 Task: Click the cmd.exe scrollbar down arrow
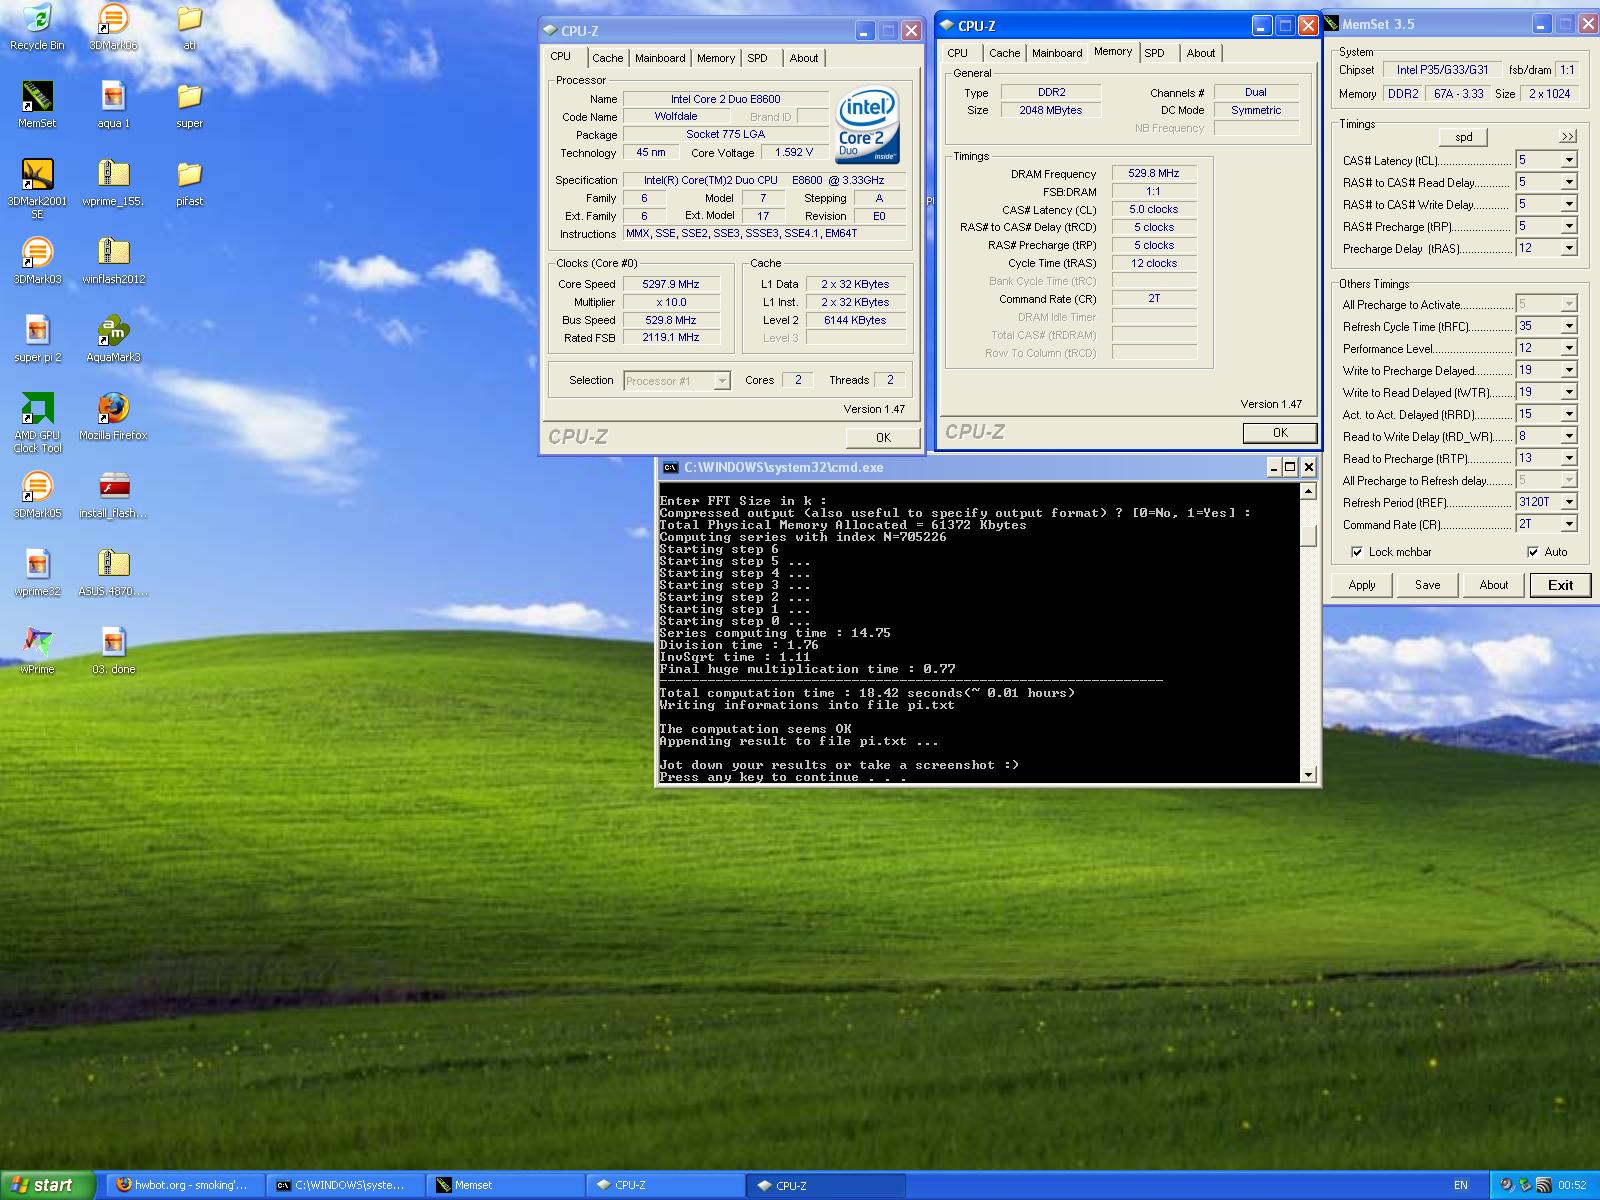pyautogui.click(x=1308, y=775)
